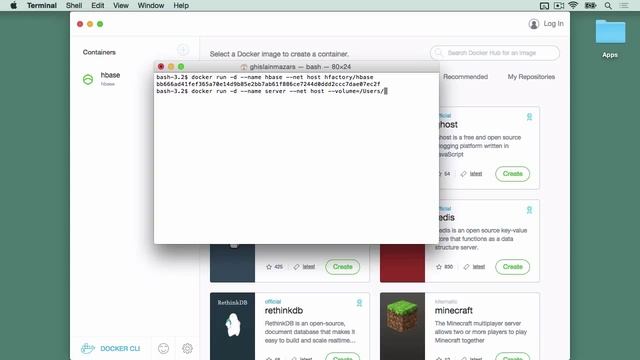
Task: Click the first docker run hbase command
Action: coord(264,77)
